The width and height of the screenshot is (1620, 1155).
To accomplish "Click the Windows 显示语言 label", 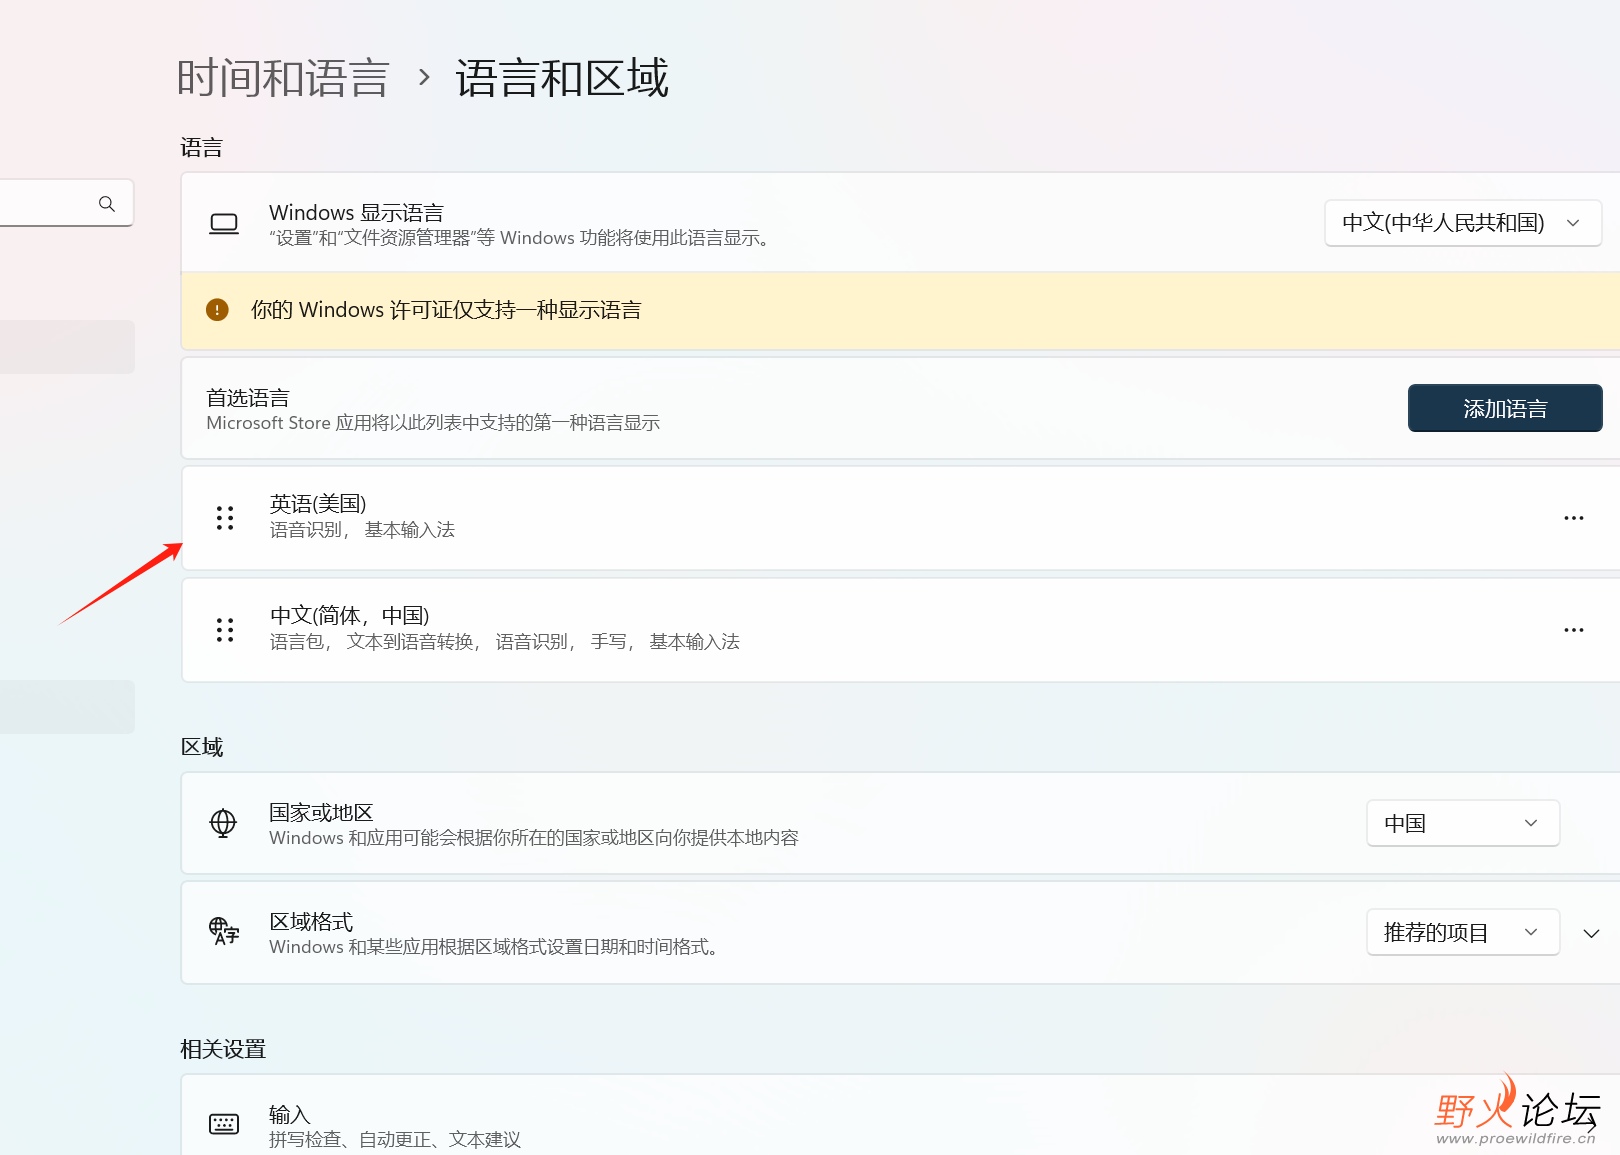I will 356,213.
